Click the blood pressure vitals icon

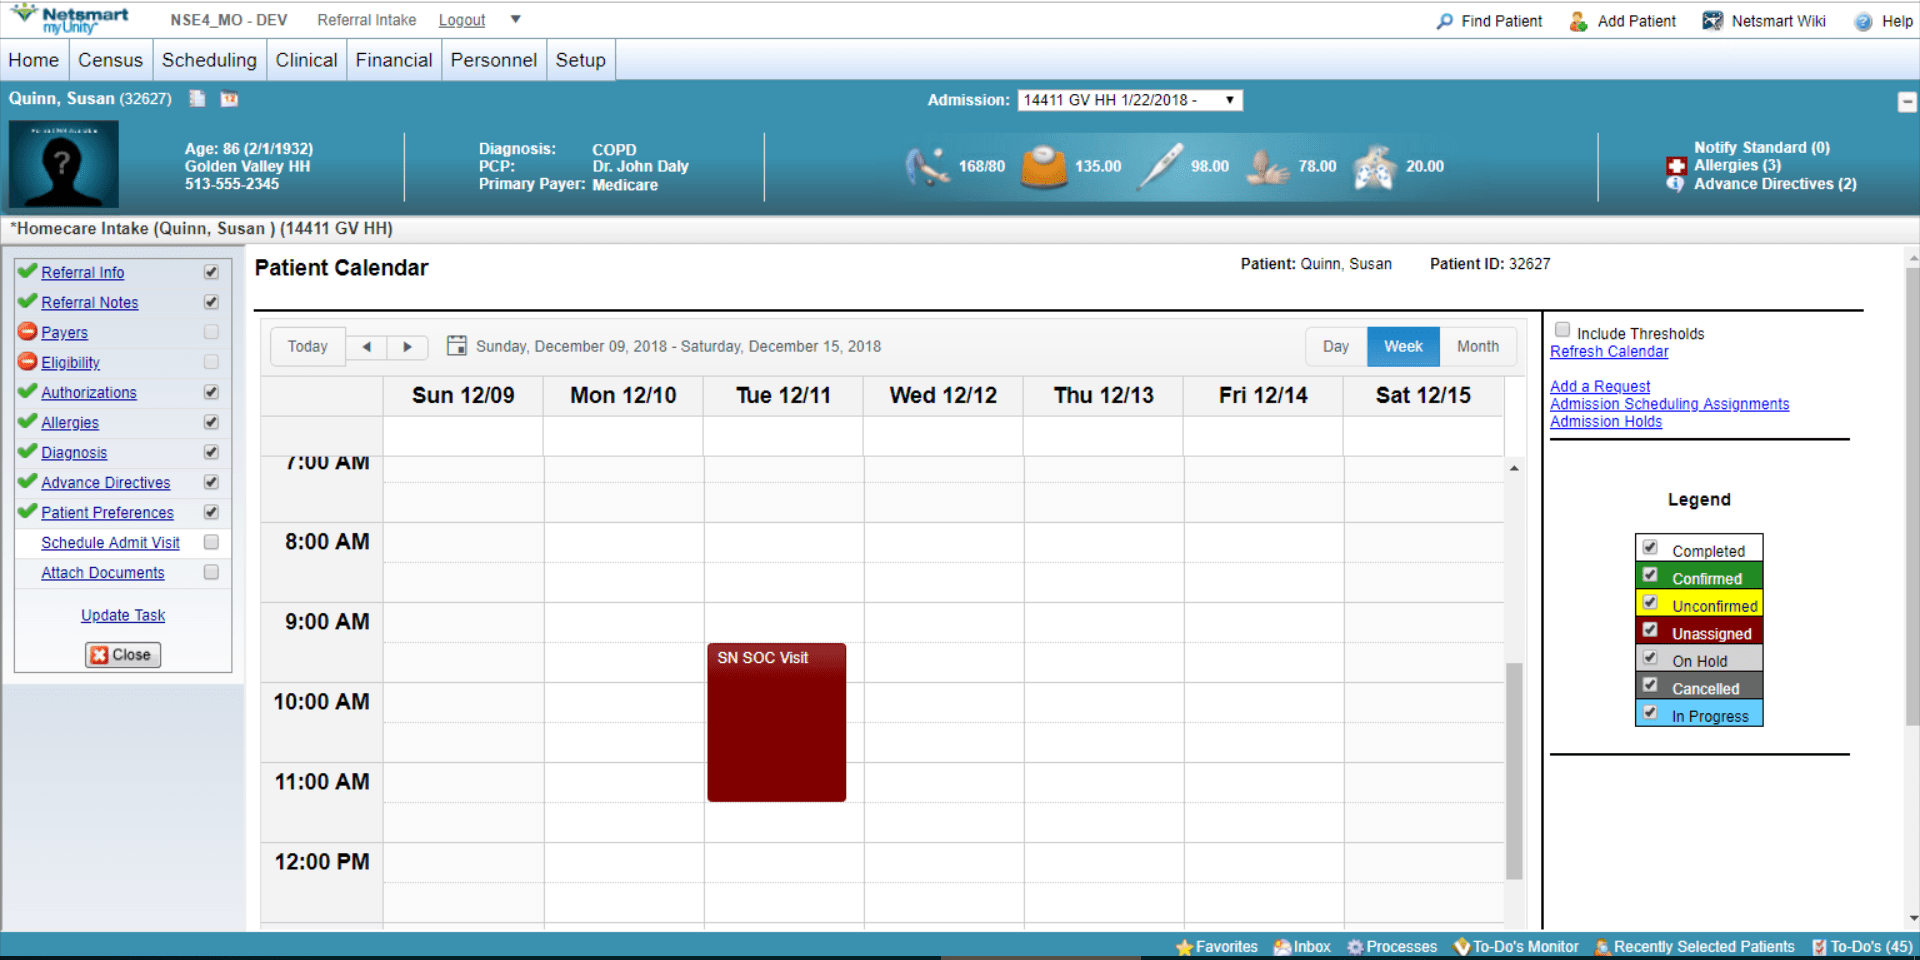click(927, 166)
